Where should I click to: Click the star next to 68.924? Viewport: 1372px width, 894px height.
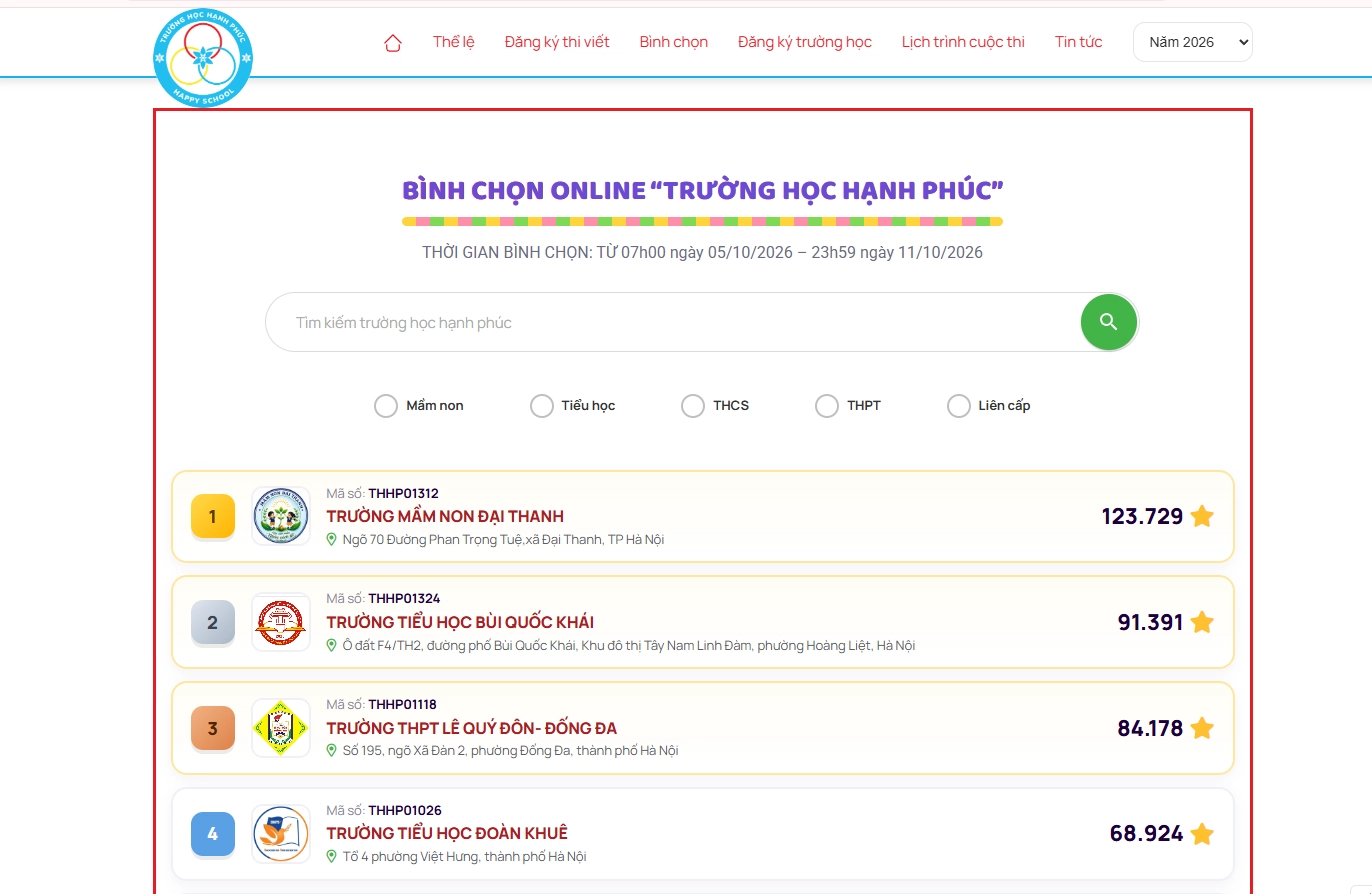click(1202, 834)
